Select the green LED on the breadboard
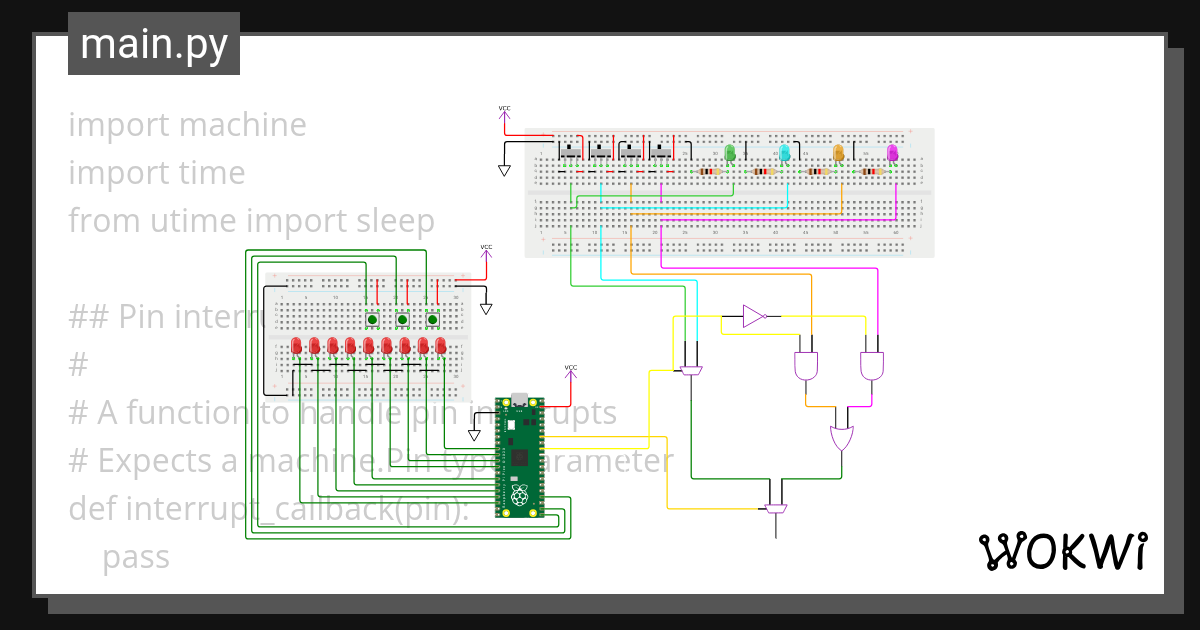The height and width of the screenshot is (630, 1200). pyautogui.click(x=730, y=153)
